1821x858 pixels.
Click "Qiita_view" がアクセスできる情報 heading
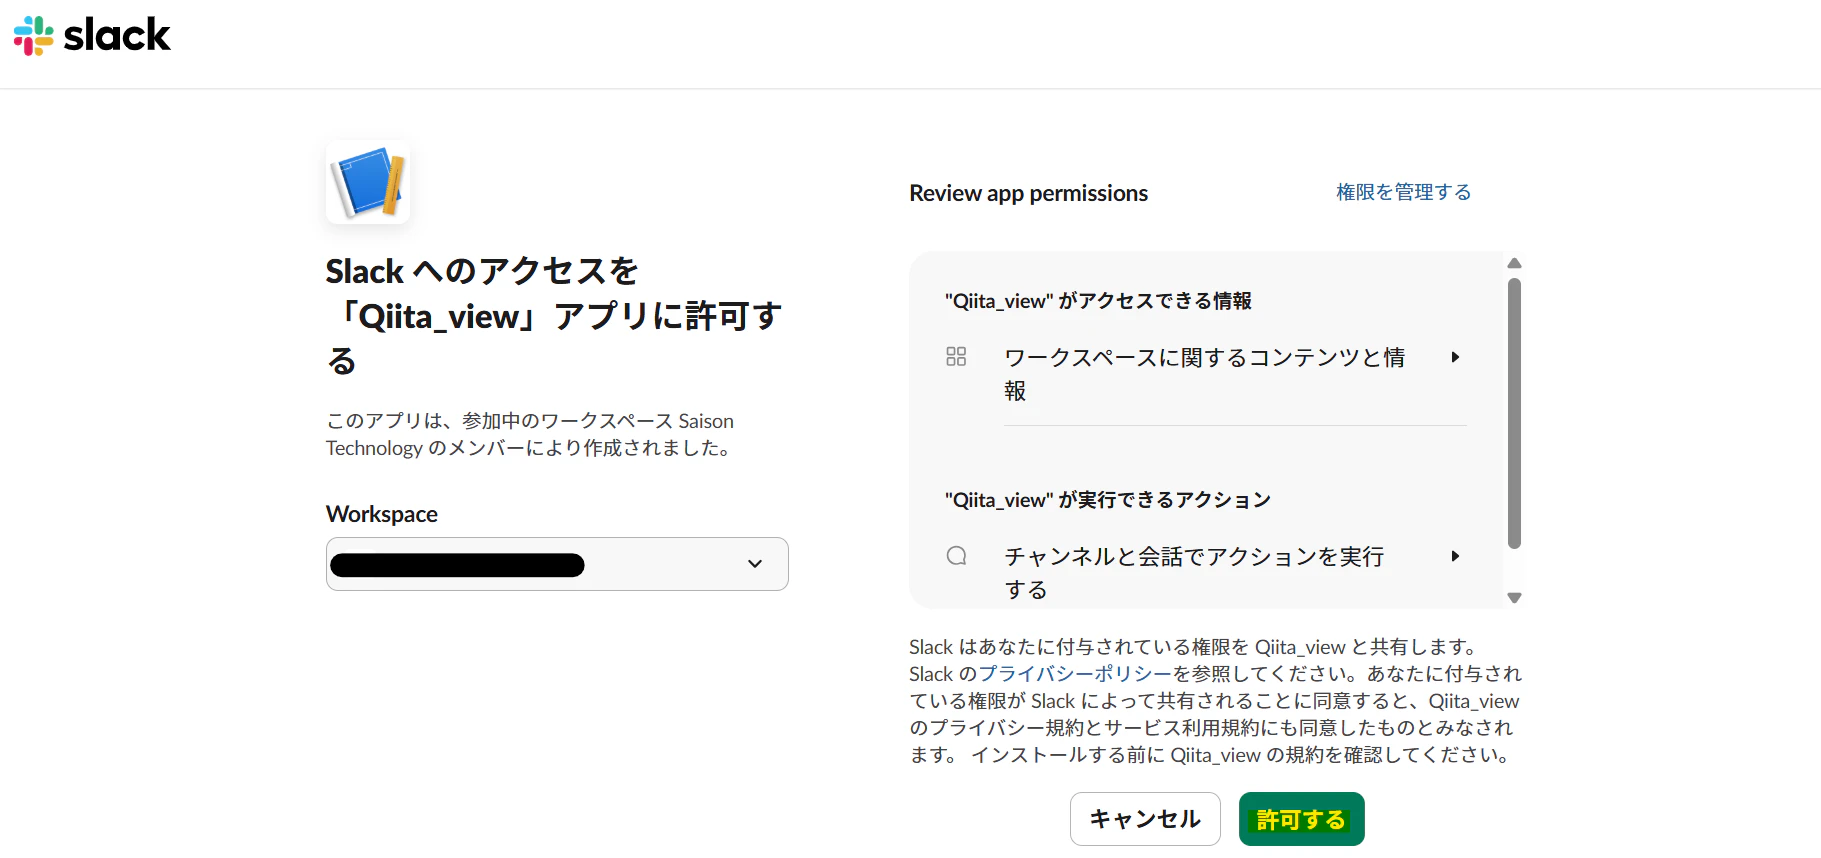pos(1098,301)
